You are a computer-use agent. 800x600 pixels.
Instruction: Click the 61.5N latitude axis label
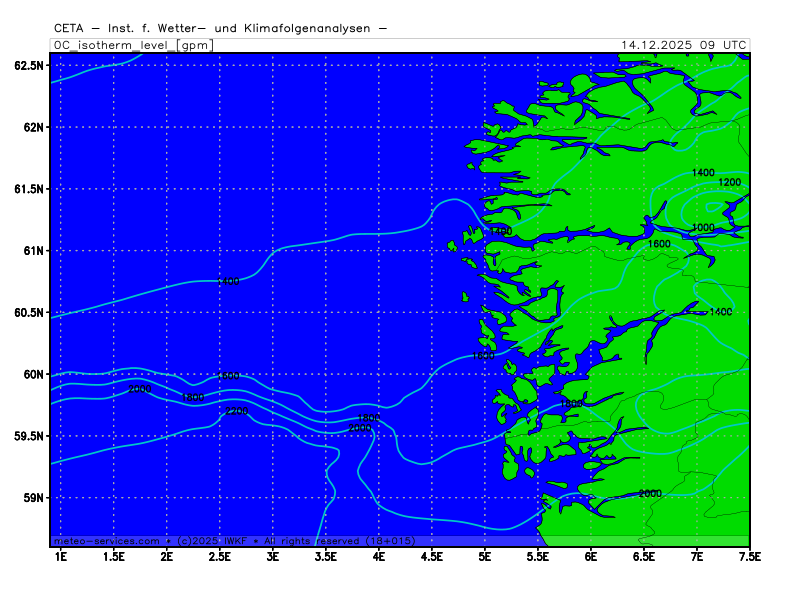click(29, 189)
